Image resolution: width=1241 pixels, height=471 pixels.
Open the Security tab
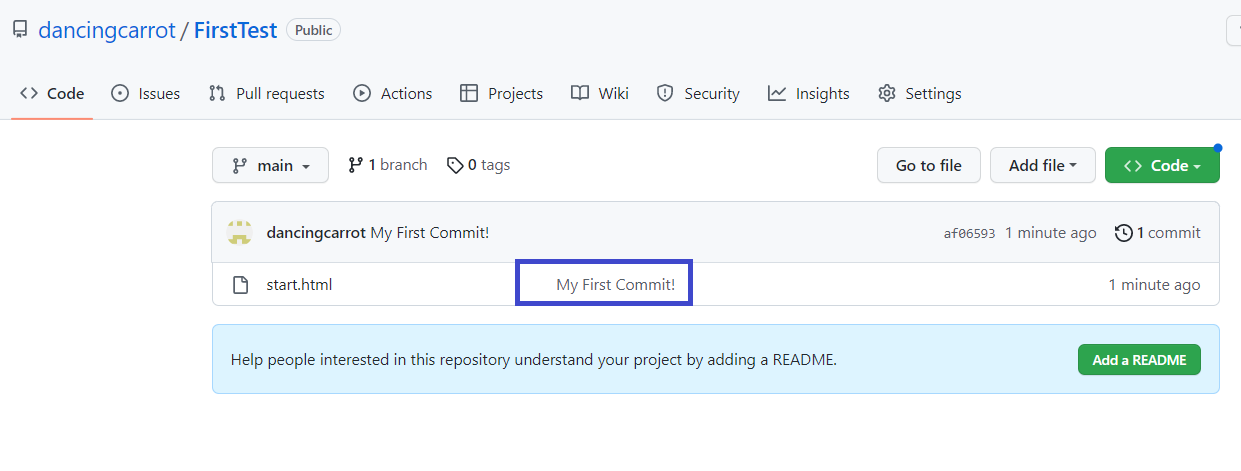pyautogui.click(x=698, y=93)
